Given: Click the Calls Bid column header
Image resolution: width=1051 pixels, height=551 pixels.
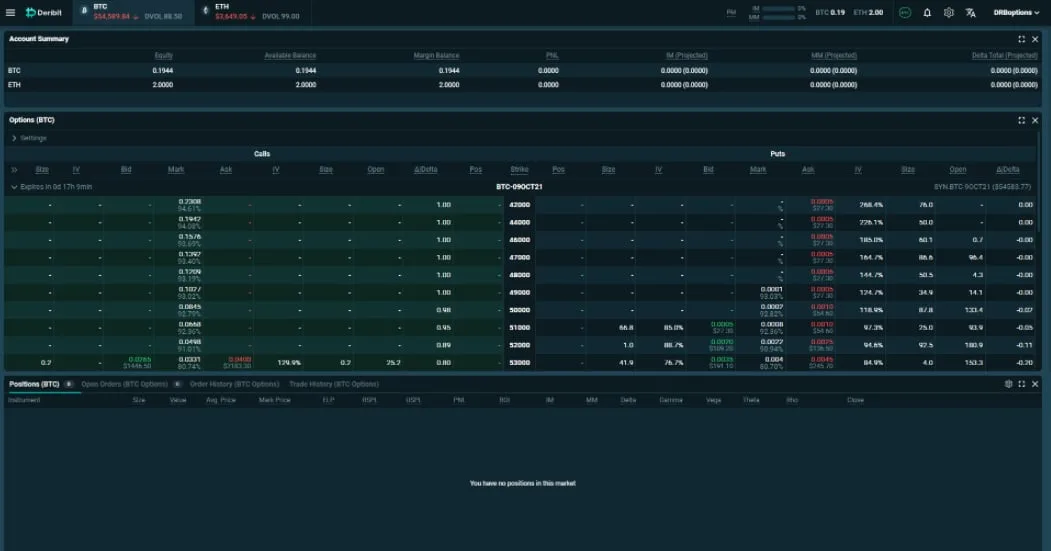Looking at the screenshot, I should (x=126, y=170).
